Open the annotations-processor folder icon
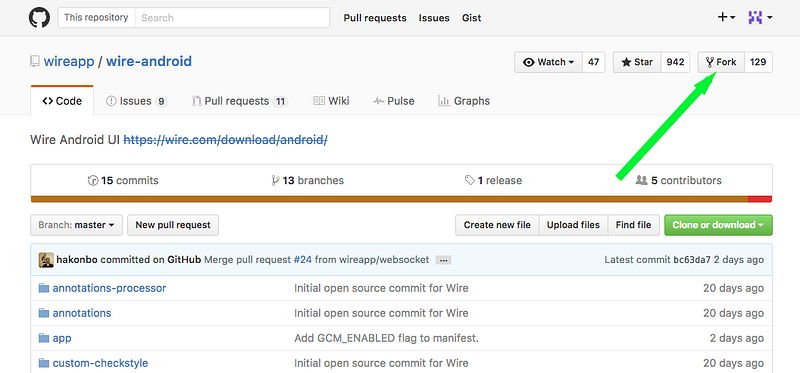 44,288
